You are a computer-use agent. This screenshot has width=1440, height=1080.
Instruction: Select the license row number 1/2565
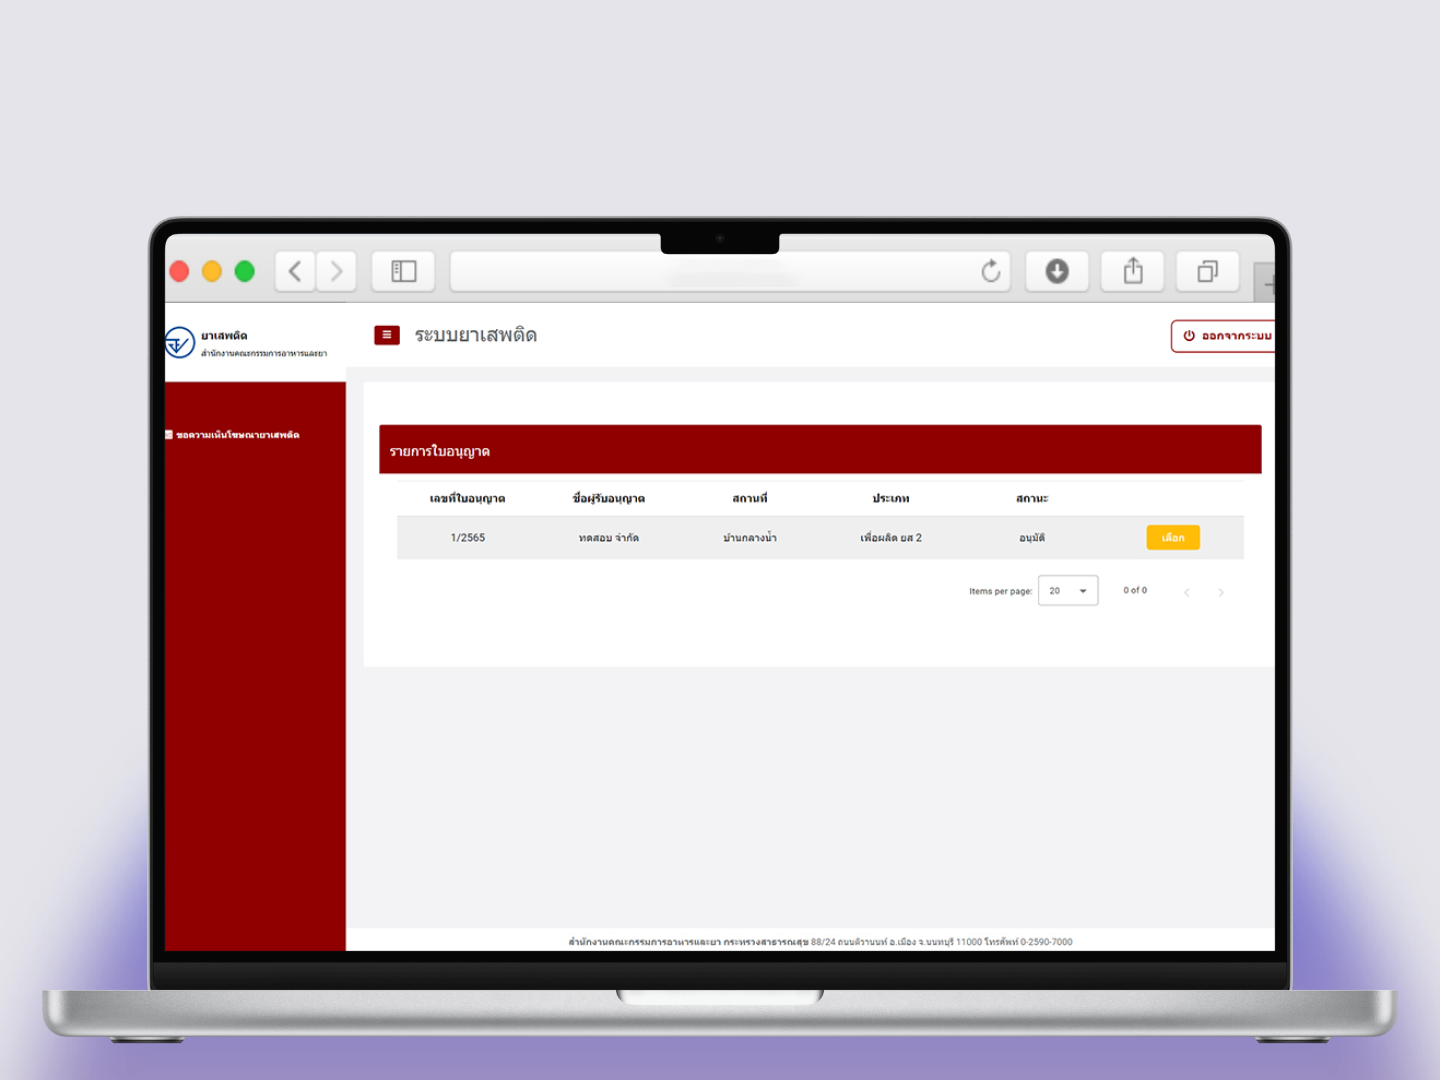(1172, 538)
